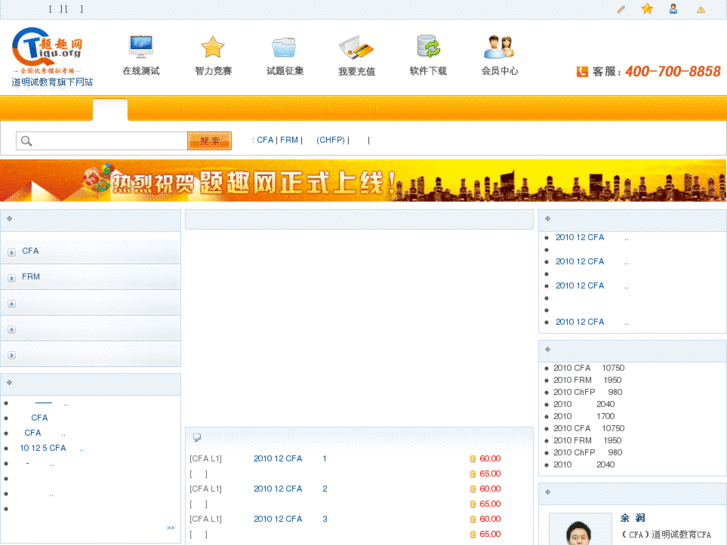The image size is (727, 545).
Task: Click the warning triangle icon in top bar
Action: [701, 9]
